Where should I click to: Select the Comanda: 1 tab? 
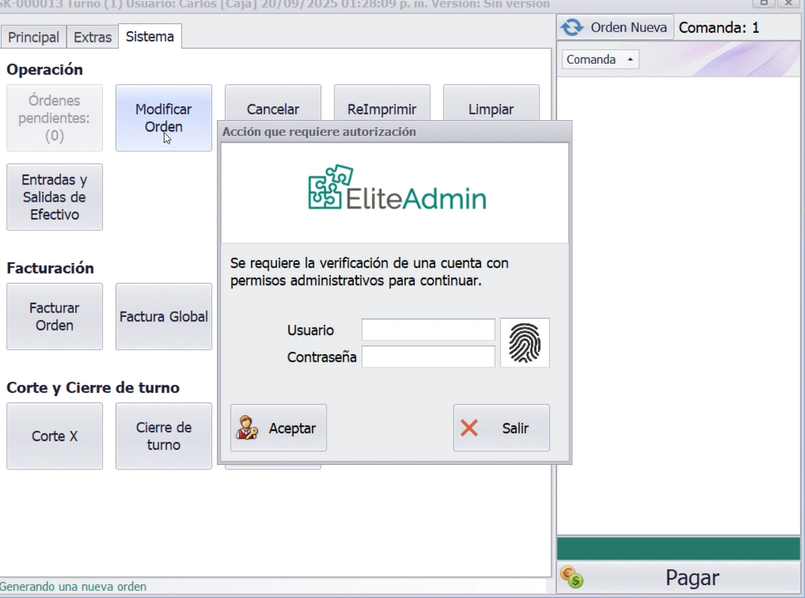coord(718,28)
